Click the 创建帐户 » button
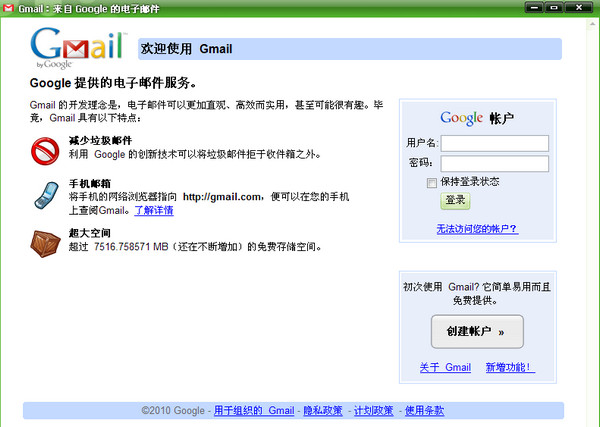The height and width of the screenshot is (427, 600). point(477,331)
